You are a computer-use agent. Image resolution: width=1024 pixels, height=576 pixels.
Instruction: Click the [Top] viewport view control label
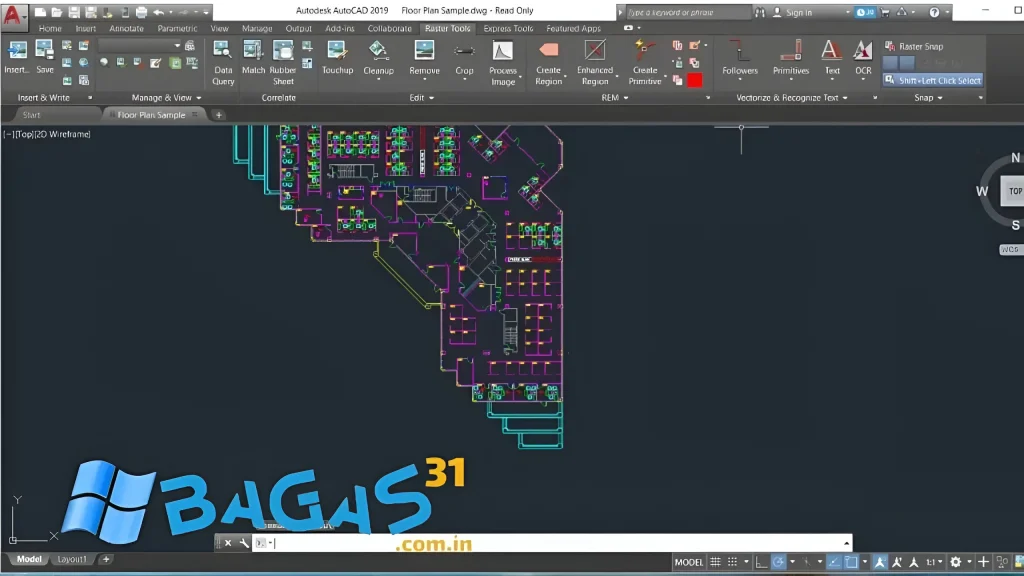pos(24,134)
